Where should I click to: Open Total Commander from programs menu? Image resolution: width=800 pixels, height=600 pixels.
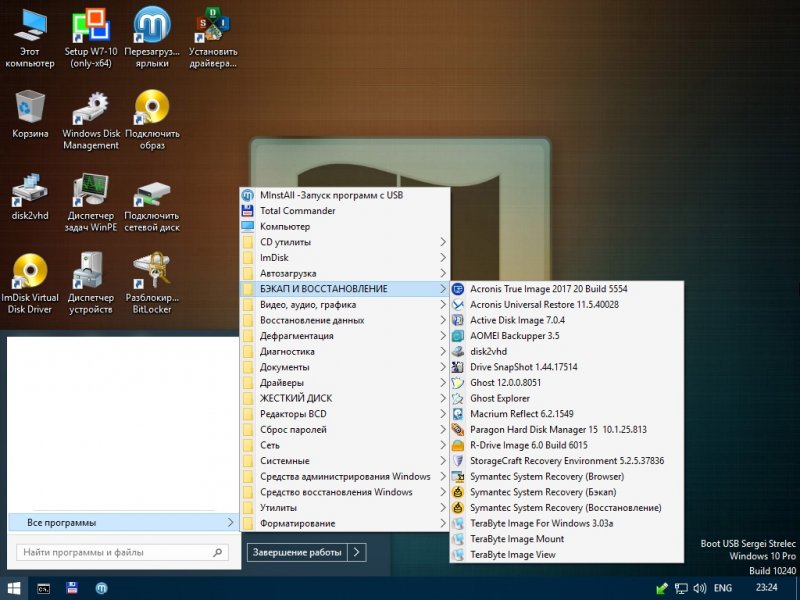click(297, 211)
